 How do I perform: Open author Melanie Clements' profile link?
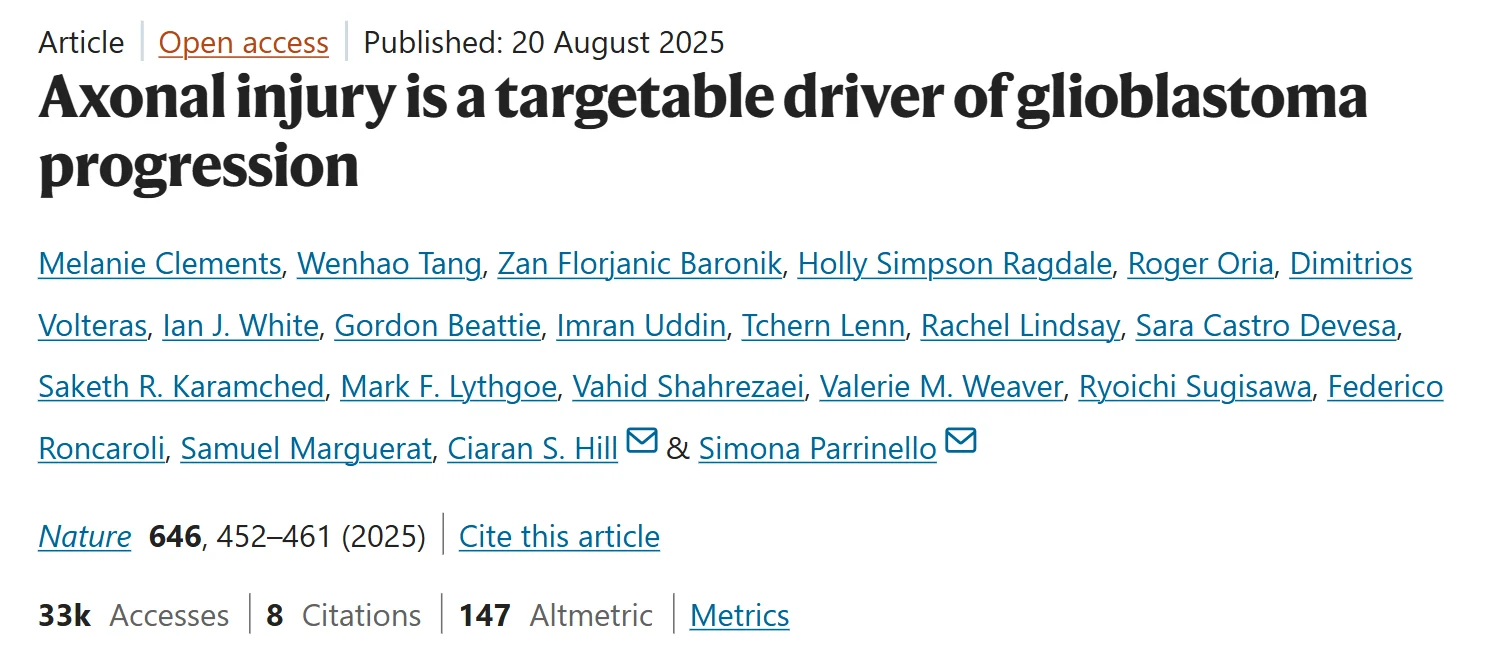[160, 264]
